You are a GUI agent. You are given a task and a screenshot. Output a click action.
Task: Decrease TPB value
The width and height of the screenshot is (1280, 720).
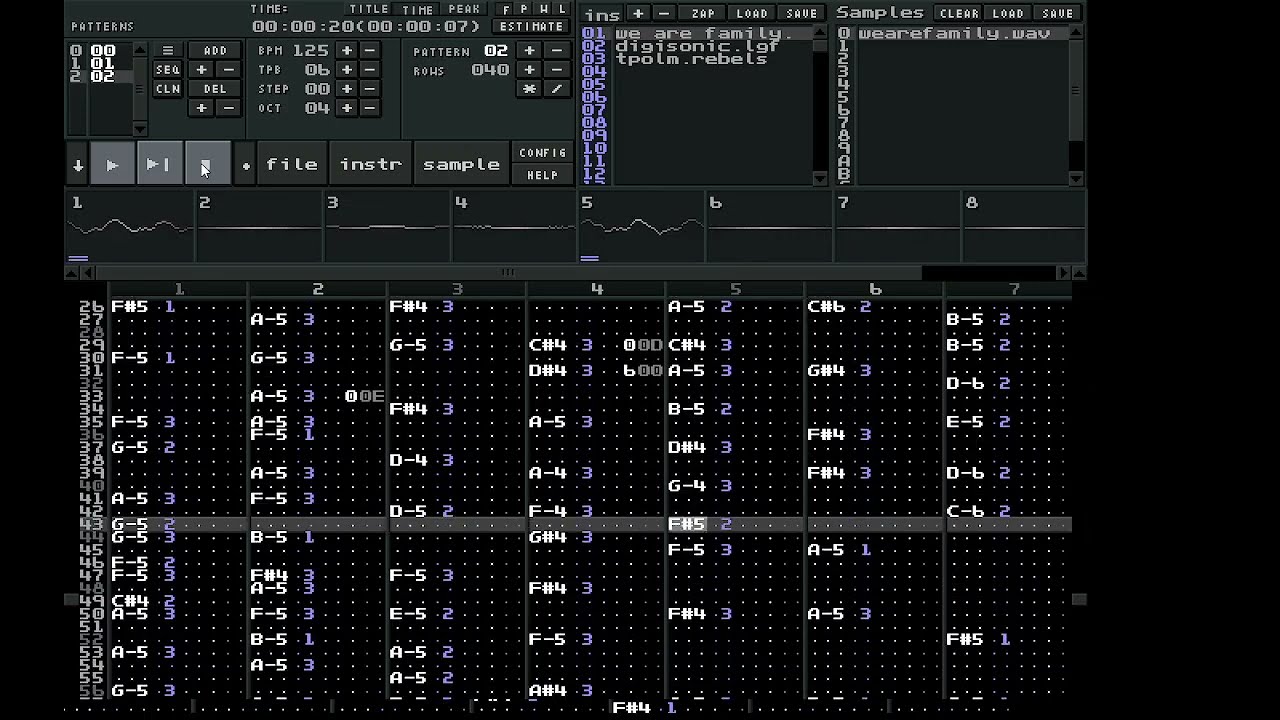click(370, 70)
